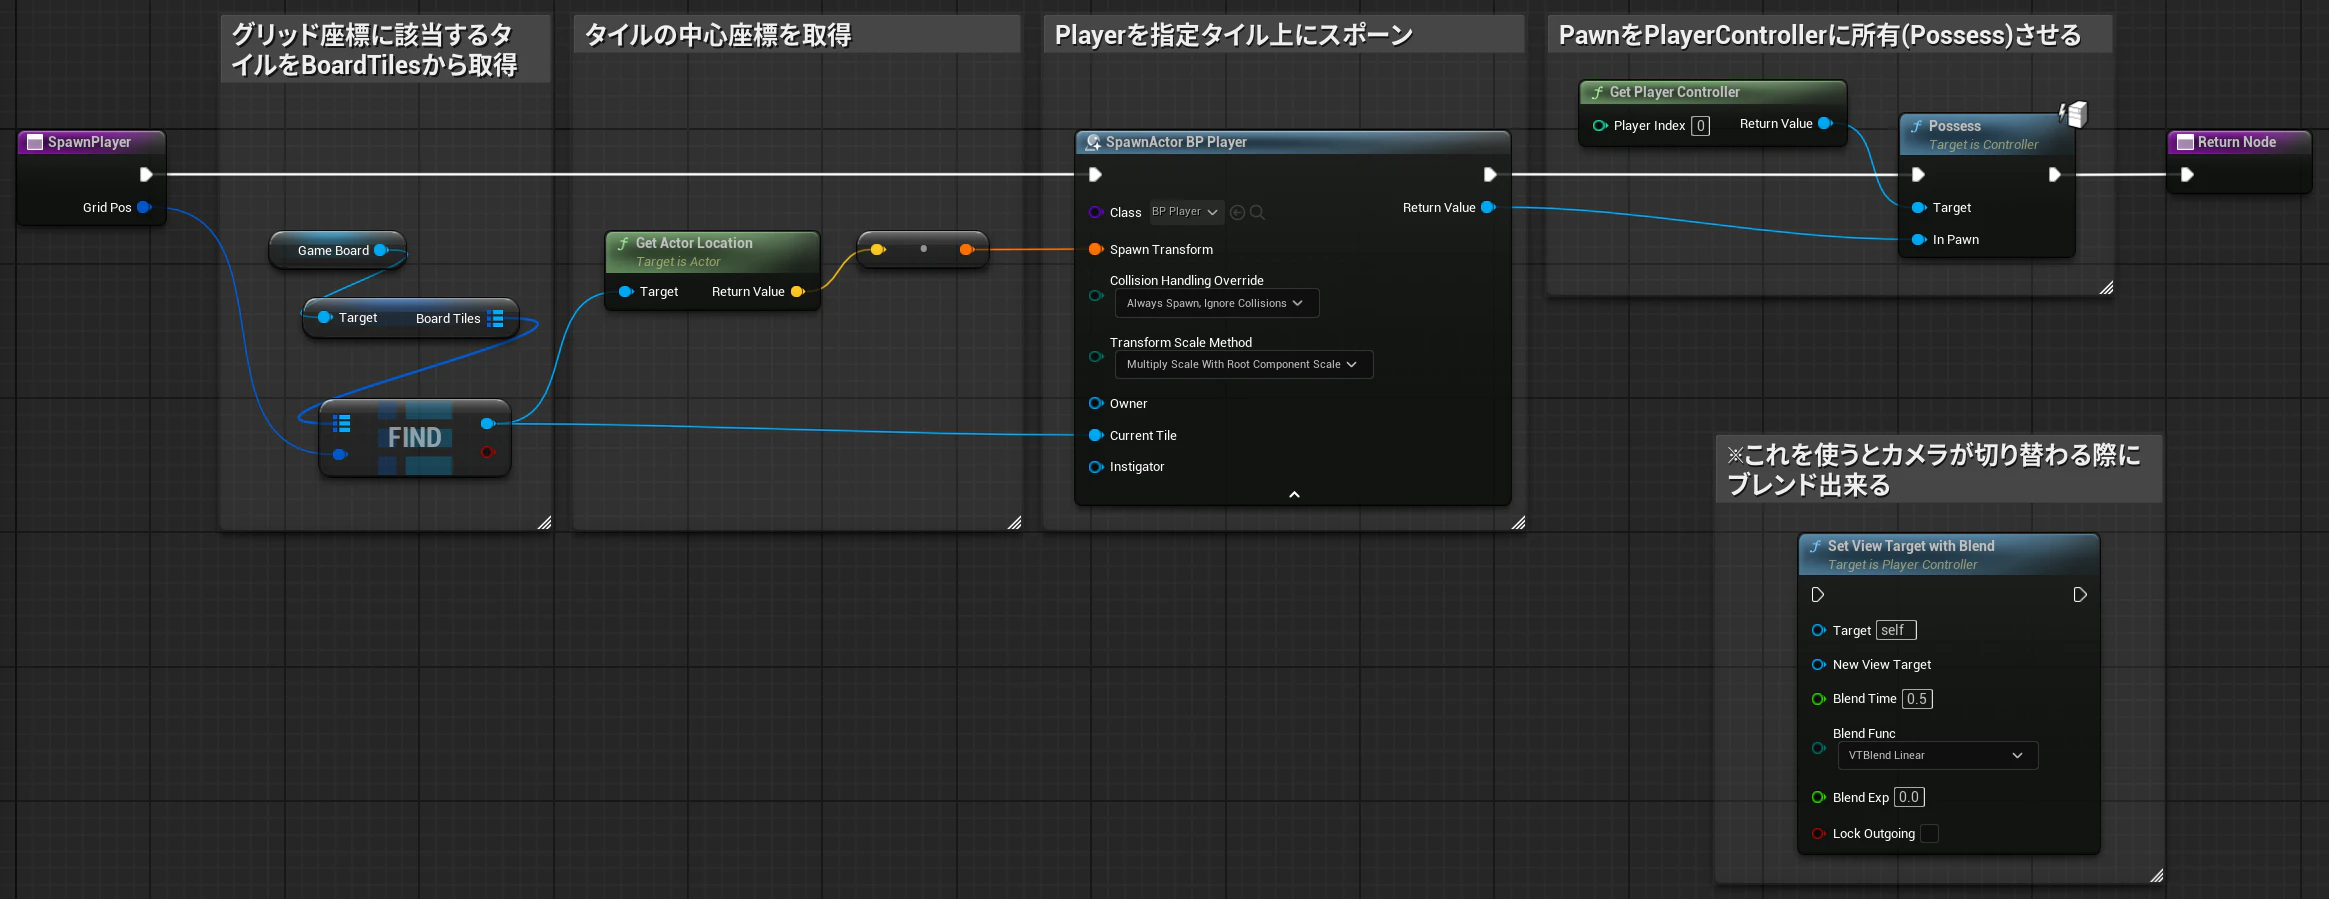The height and width of the screenshot is (899, 2329).
Task: Select the Possess node title
Action: (1955, 126)
